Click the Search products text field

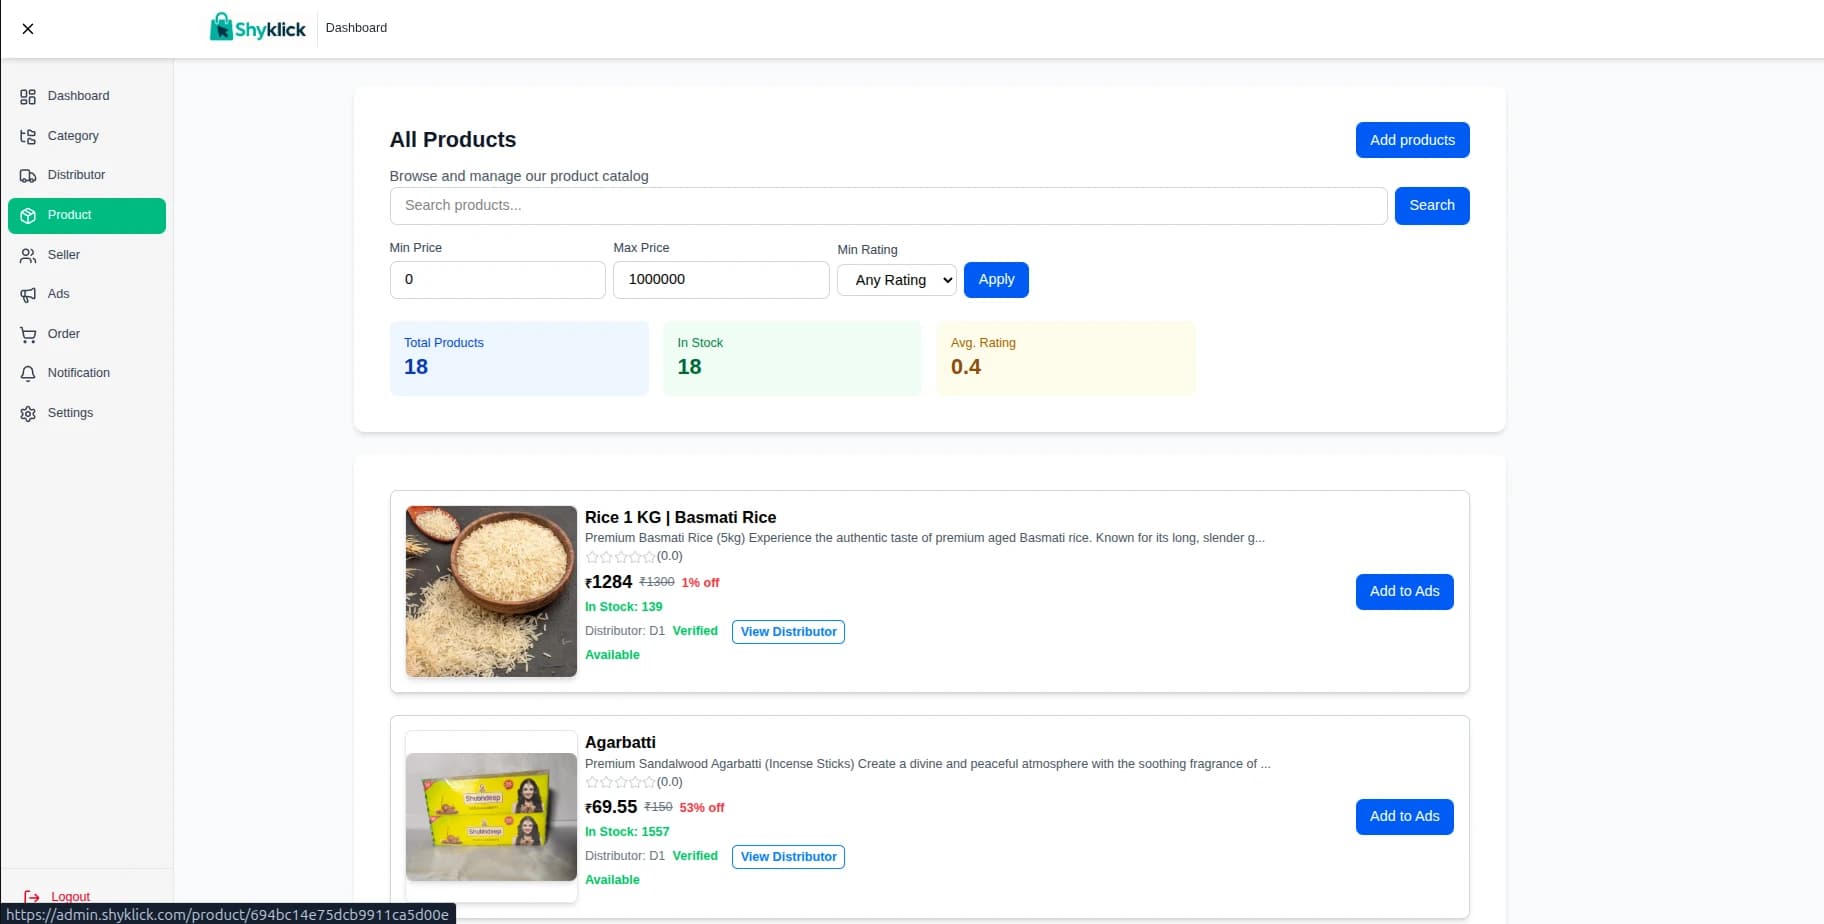pos(888,206)
